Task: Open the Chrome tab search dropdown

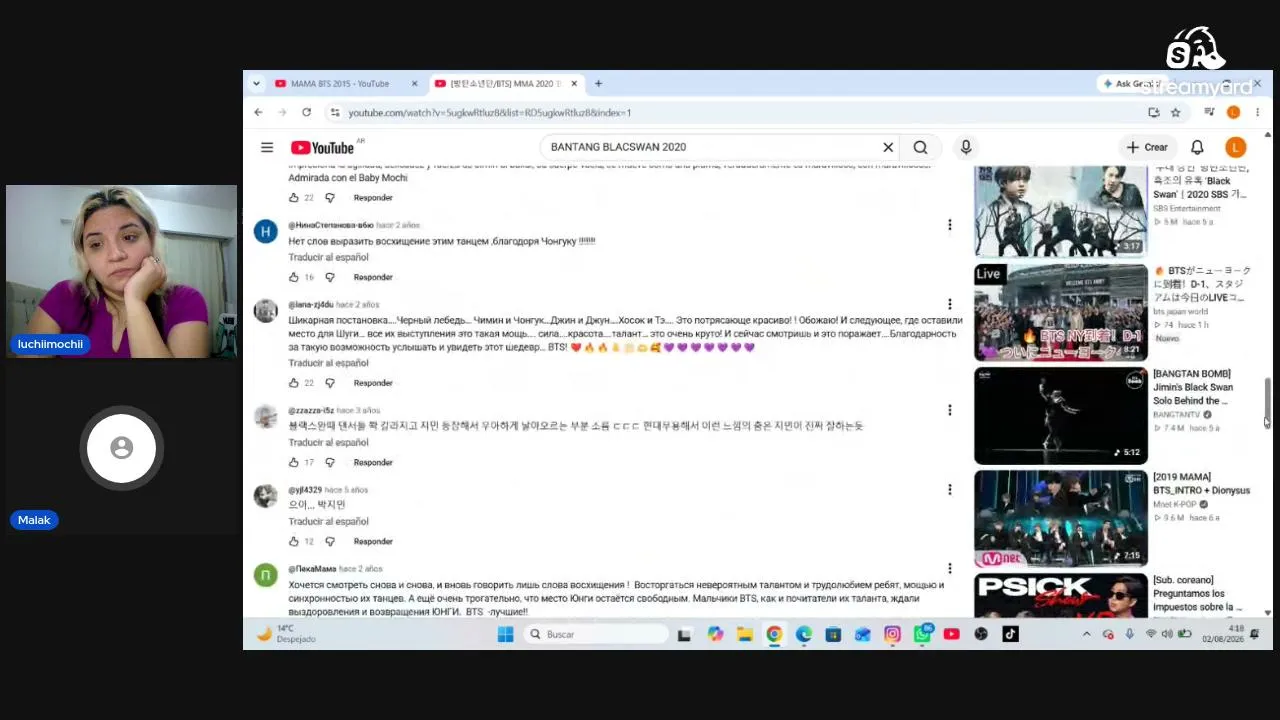Action: pos(256,83)
